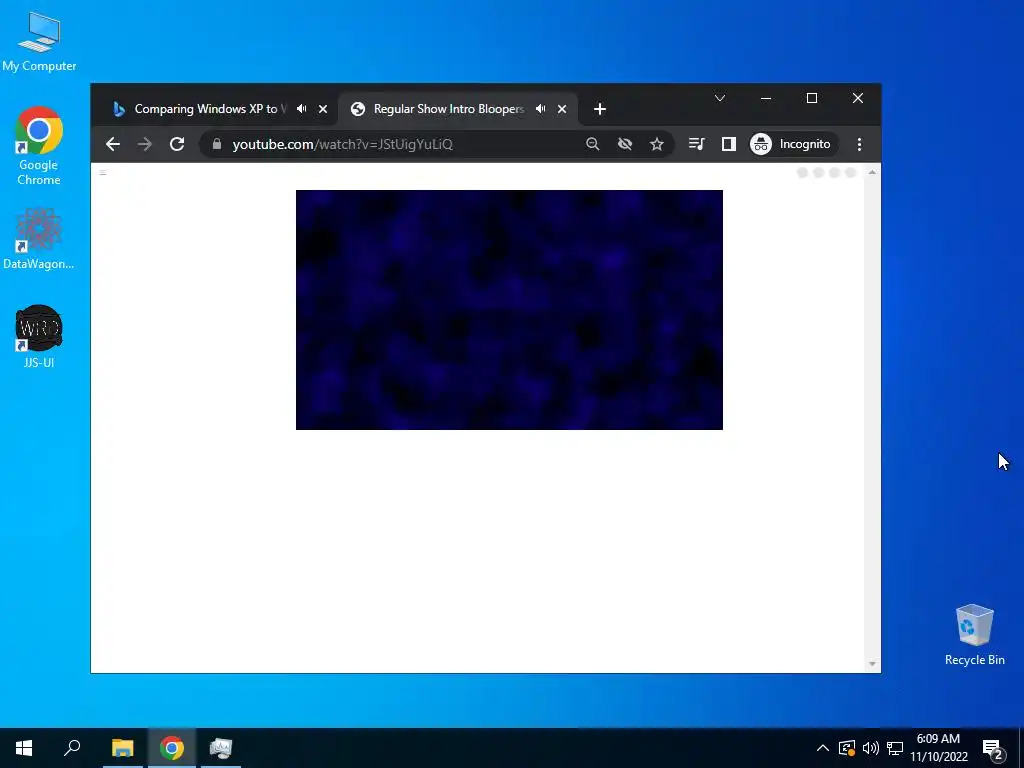Expand the tab search dropdown arrow
This screenshot has height=768, width=1024.
720,98
